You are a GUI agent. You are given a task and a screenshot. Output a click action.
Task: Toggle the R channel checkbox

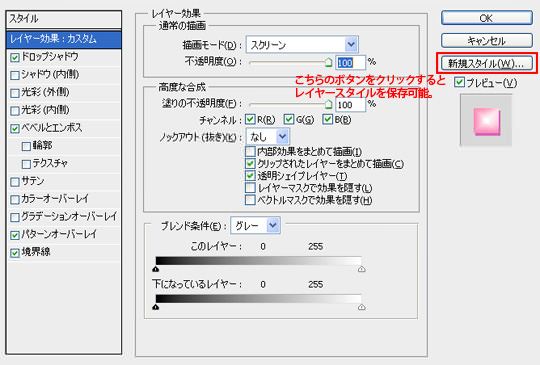250,119
